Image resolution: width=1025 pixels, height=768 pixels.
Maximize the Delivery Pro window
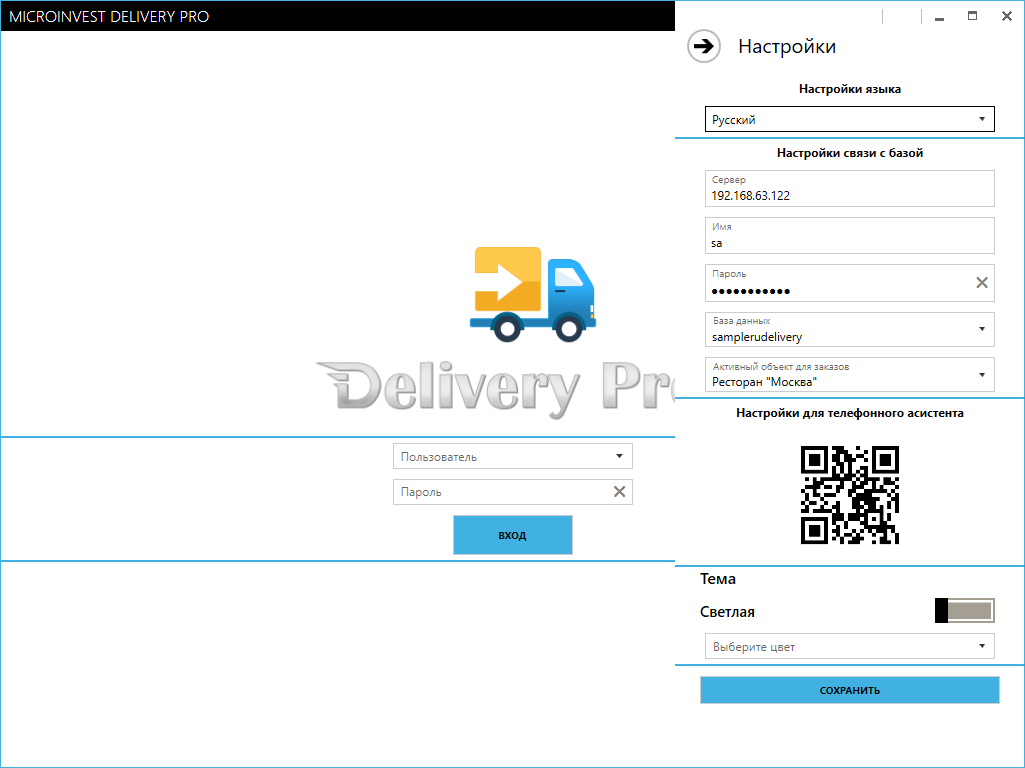973,16
